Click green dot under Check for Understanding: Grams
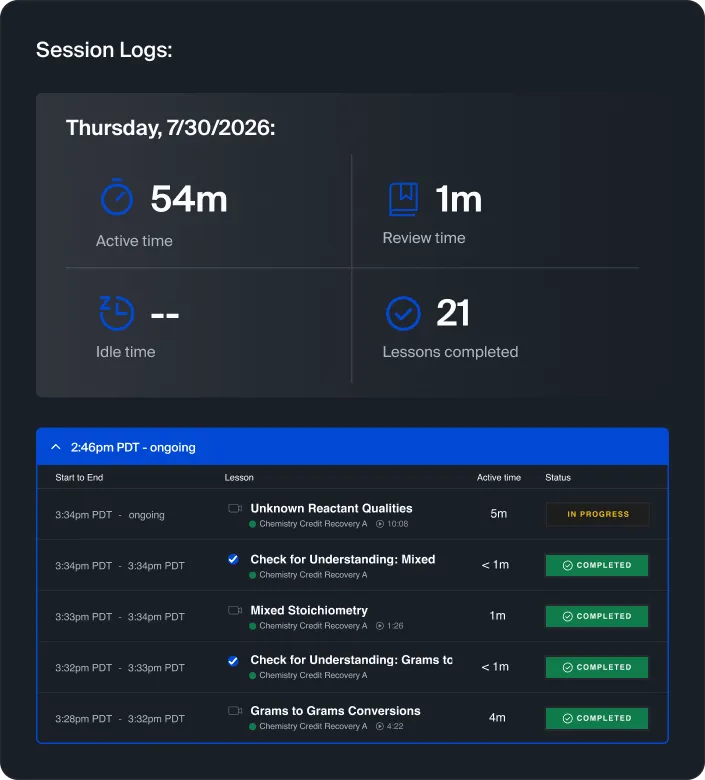The width and height of the screenshot is (705, 780). [252, 676]
